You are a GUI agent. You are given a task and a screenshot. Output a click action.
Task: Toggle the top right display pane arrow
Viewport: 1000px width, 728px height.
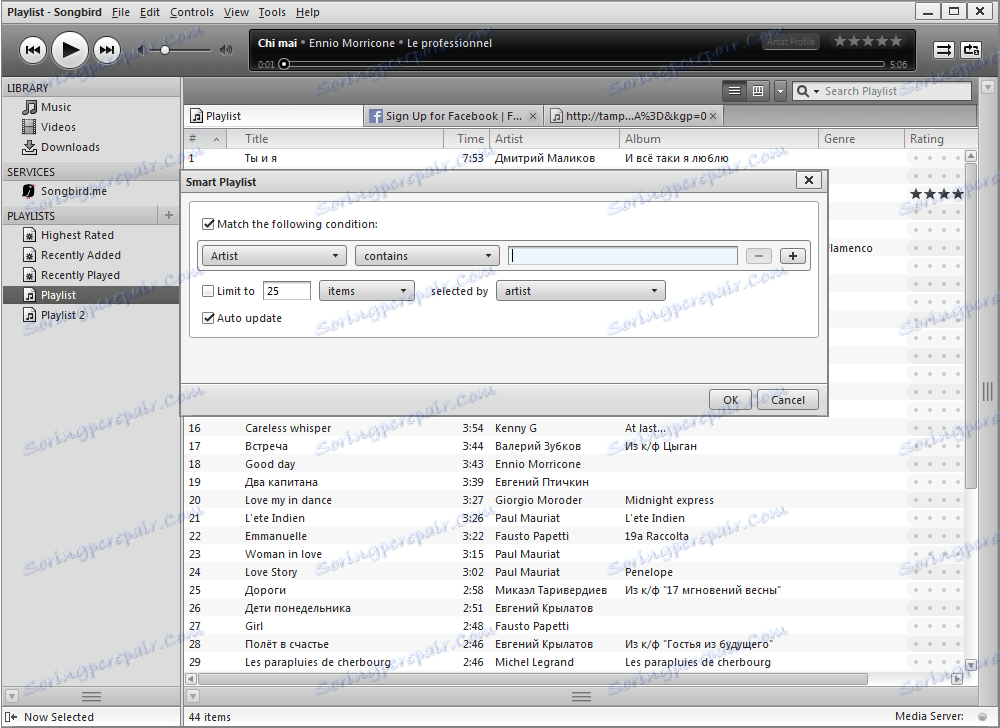coord(988,86)
